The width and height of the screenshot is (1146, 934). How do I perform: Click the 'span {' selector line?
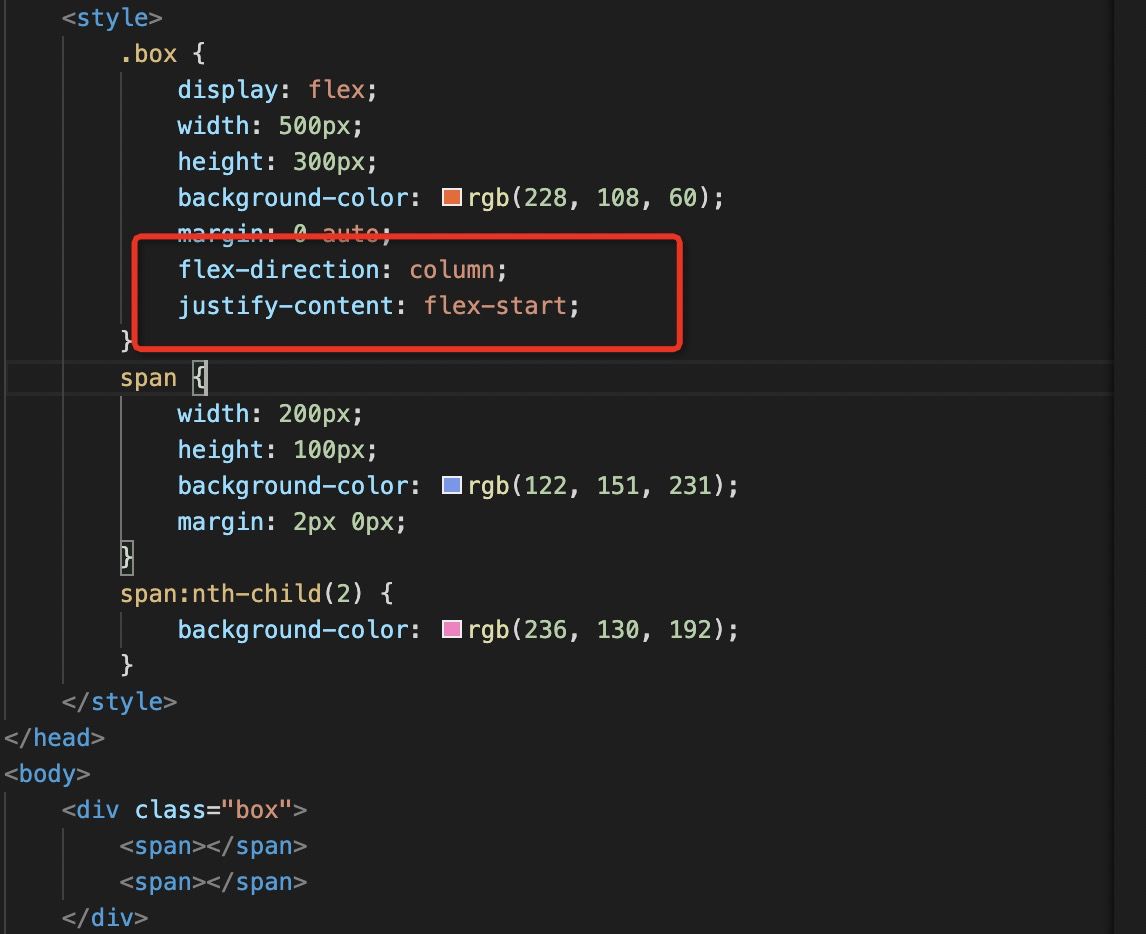pyautogui.click(x=164, y=378)
